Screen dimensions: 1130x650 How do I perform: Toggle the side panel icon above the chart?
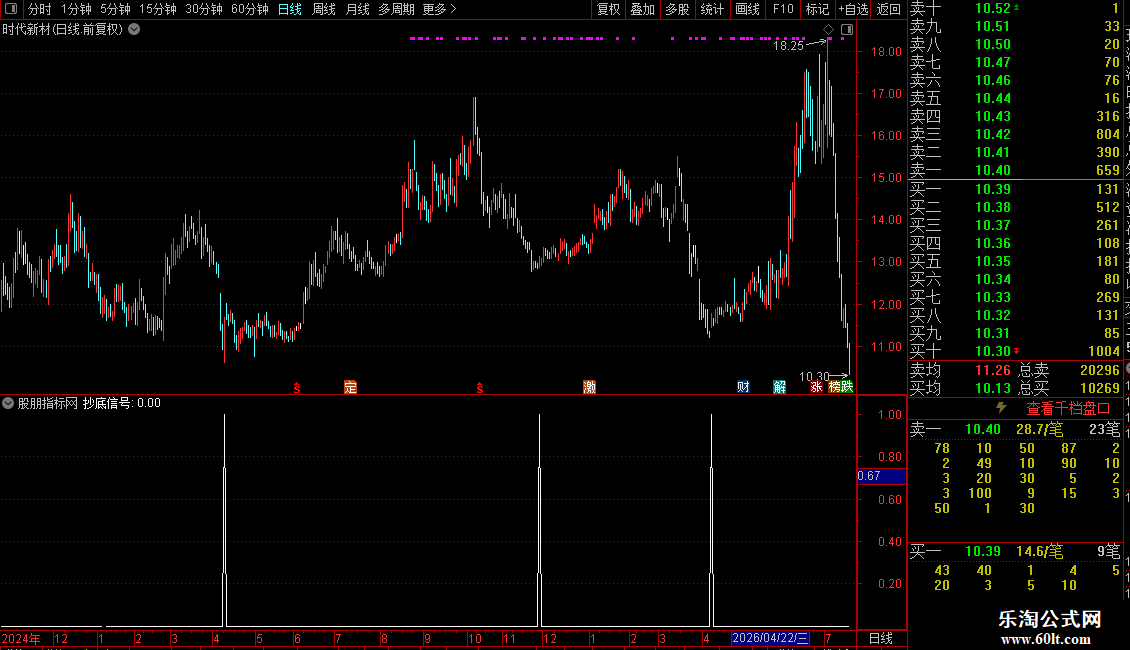click(847, 30)
